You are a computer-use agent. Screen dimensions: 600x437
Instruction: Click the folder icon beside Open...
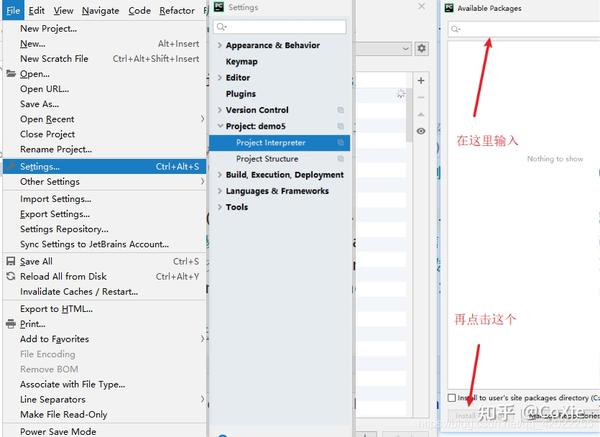[x=11, y=73]
